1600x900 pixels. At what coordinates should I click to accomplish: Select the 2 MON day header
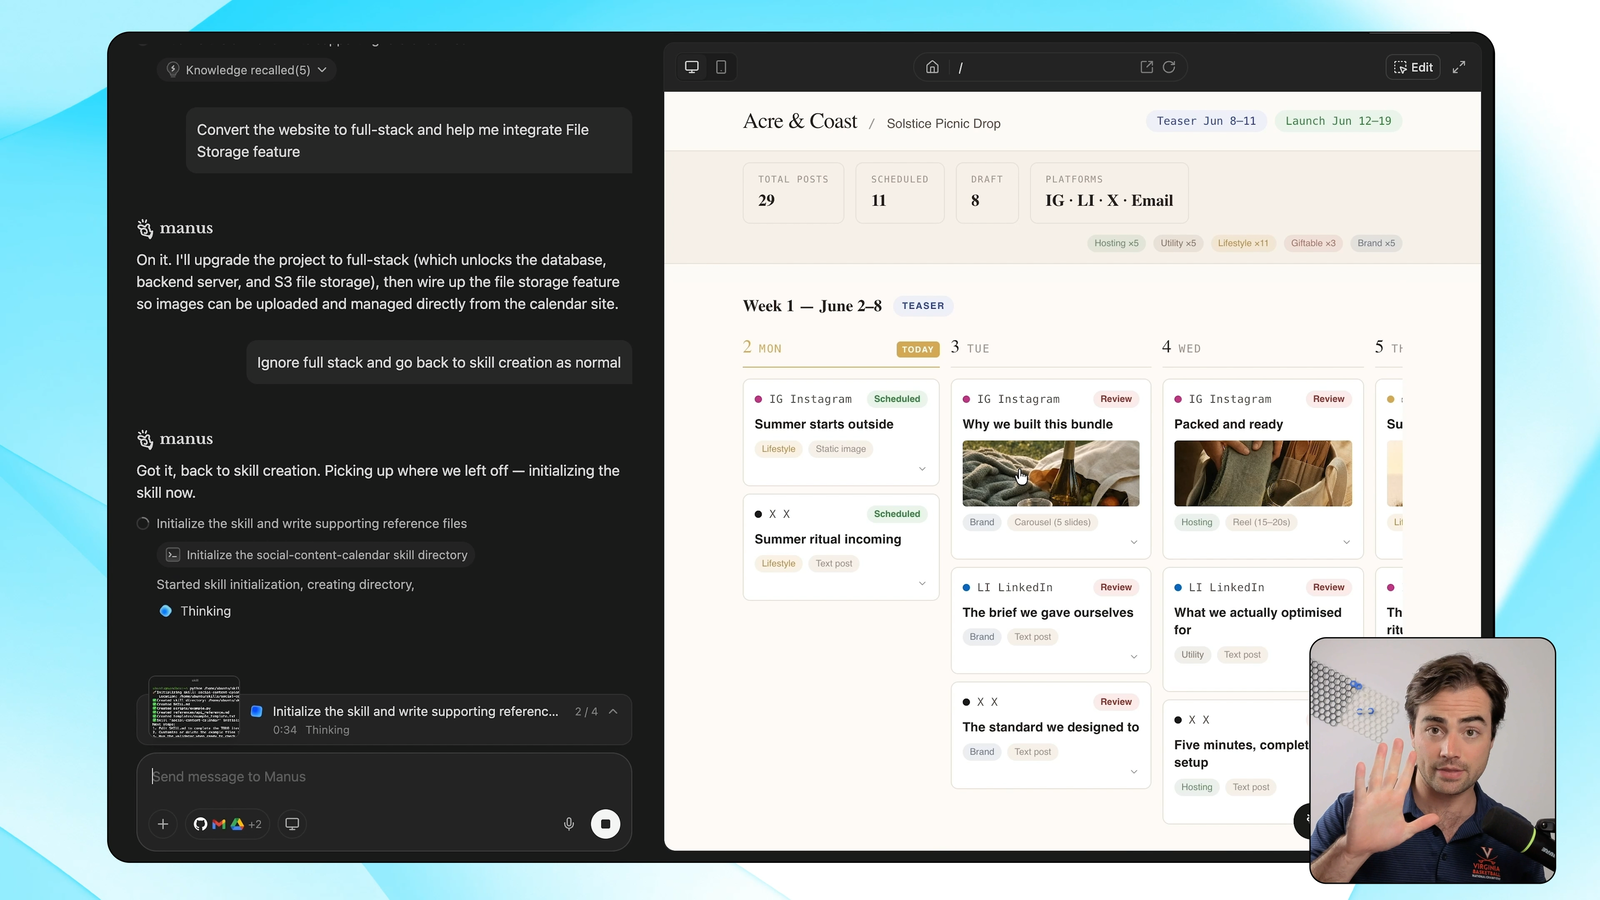click(762, 348)
